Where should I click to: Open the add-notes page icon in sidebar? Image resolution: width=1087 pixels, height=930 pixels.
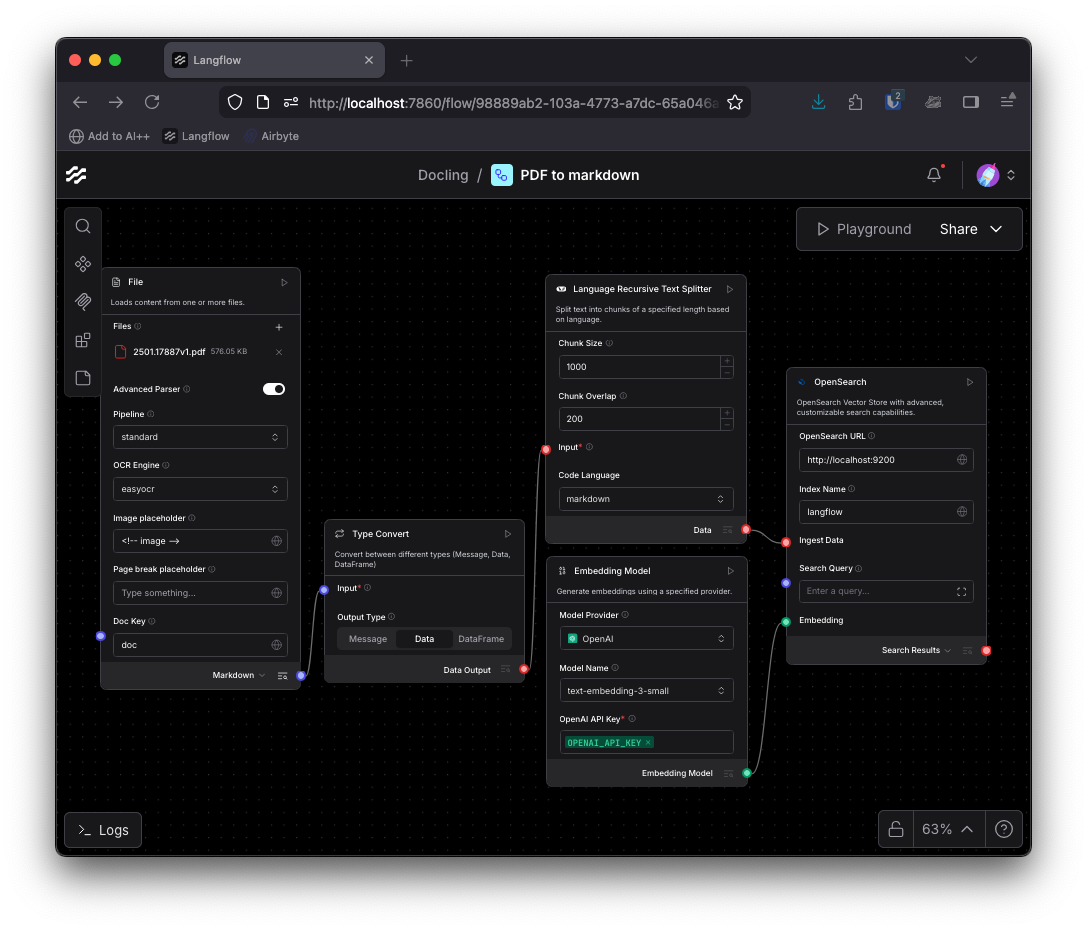(x=83, y=378)
